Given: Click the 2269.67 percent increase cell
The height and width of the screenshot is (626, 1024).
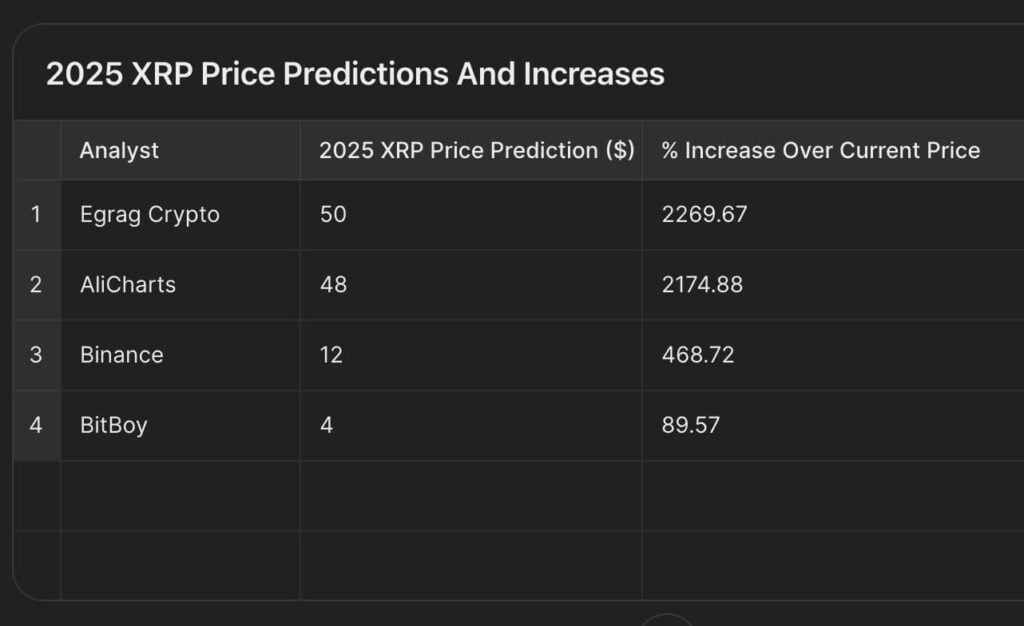Looking at the screenshot, I should pyautogui.click(x=704, y=214).
